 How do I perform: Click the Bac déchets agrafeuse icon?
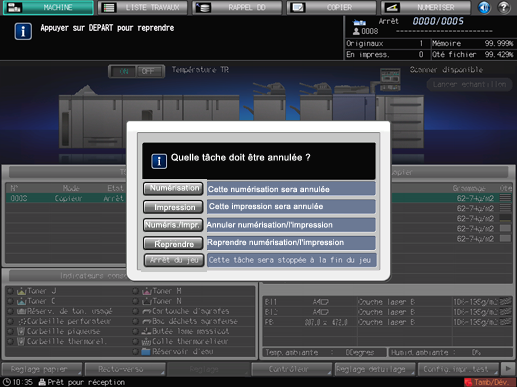[147, 321]
